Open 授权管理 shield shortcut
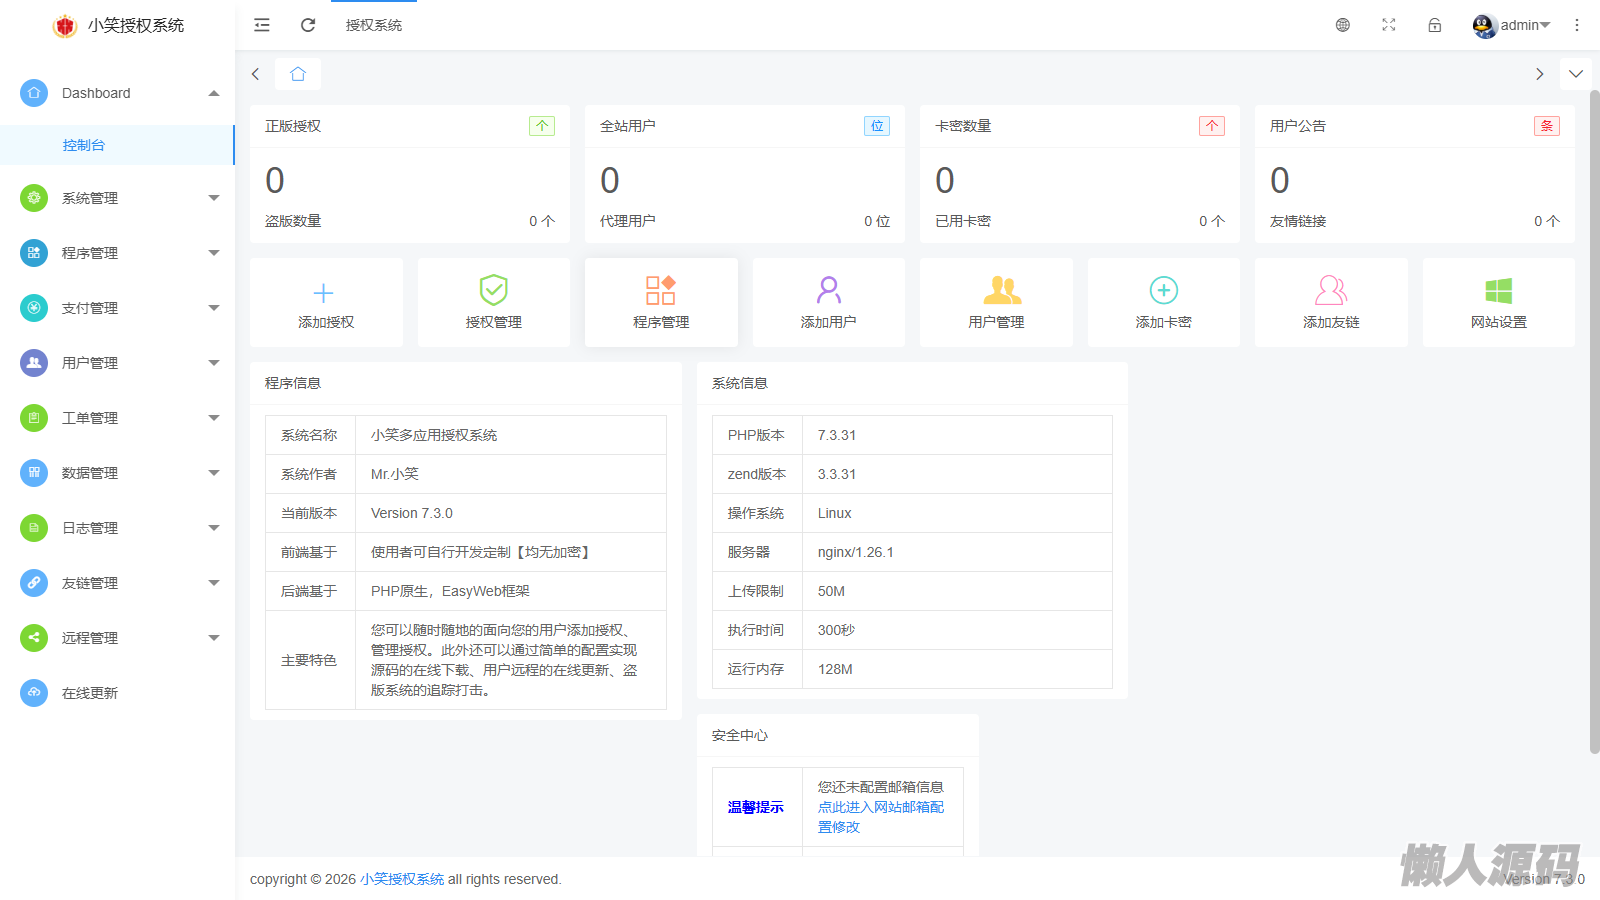 click(493, 302)
